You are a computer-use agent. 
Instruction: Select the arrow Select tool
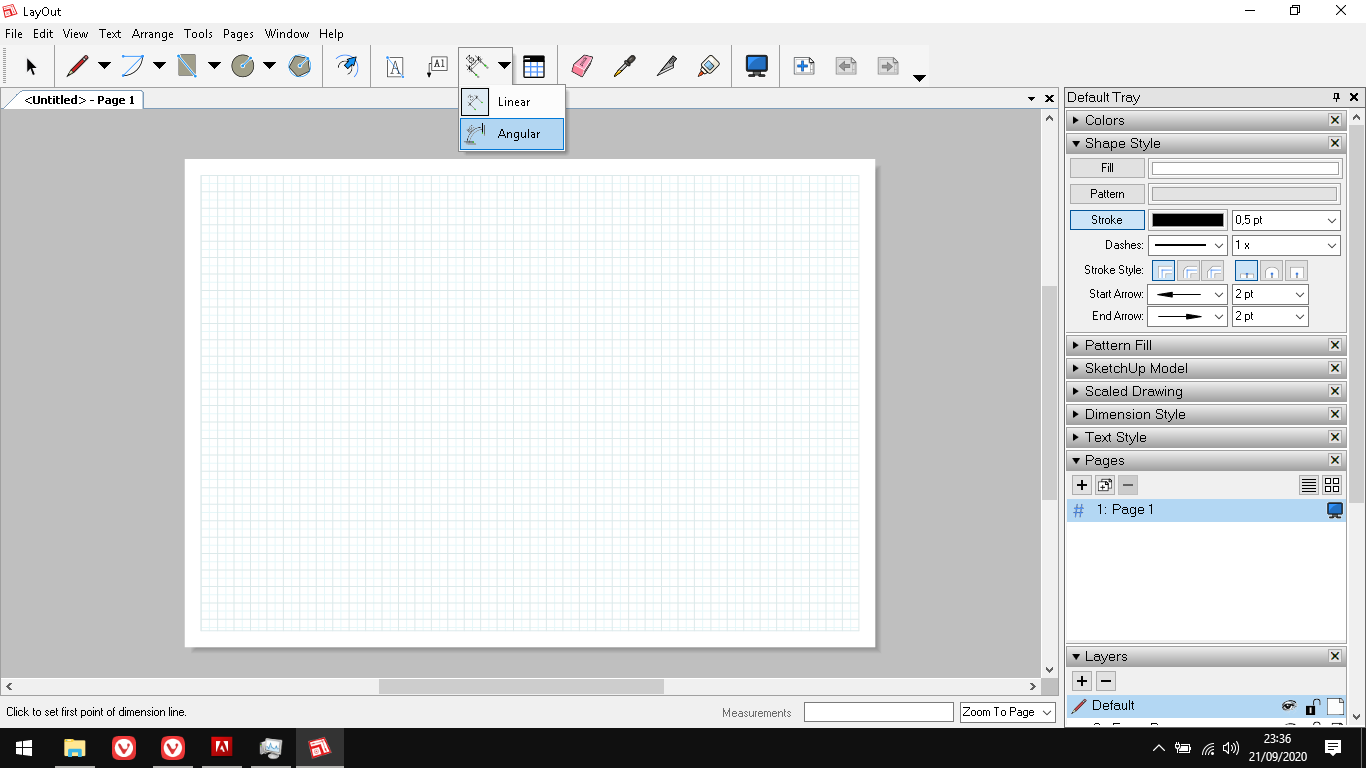point(31,67)
